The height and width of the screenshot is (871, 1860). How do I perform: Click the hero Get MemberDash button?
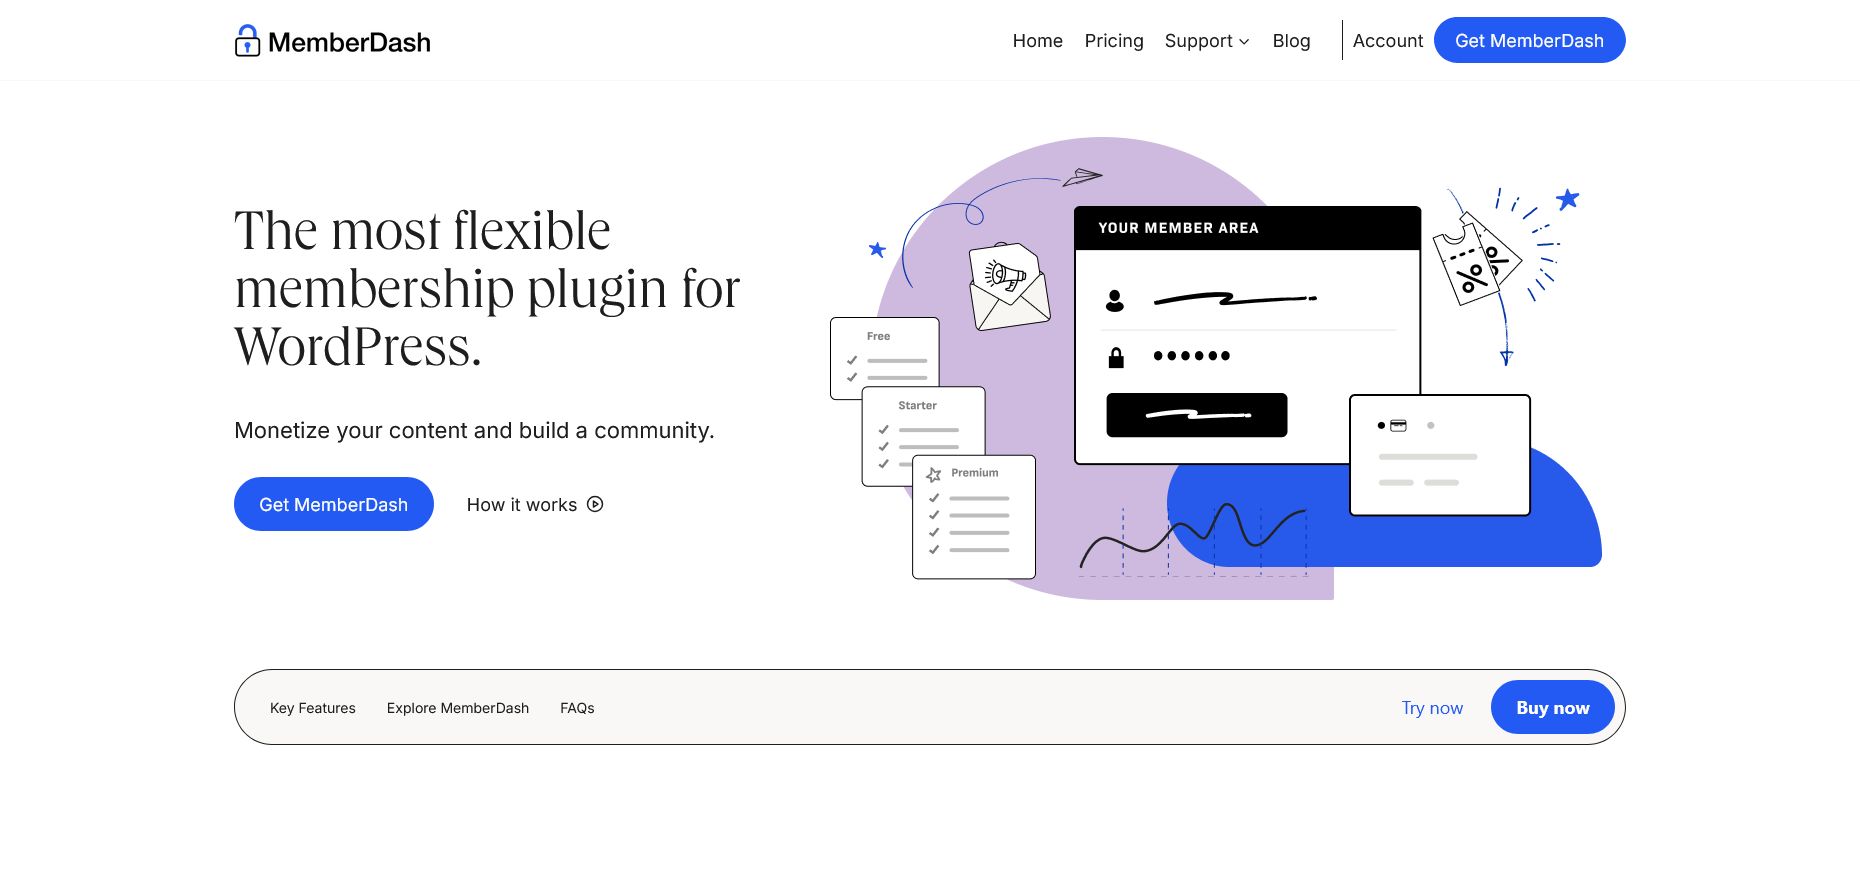(334, 504)
